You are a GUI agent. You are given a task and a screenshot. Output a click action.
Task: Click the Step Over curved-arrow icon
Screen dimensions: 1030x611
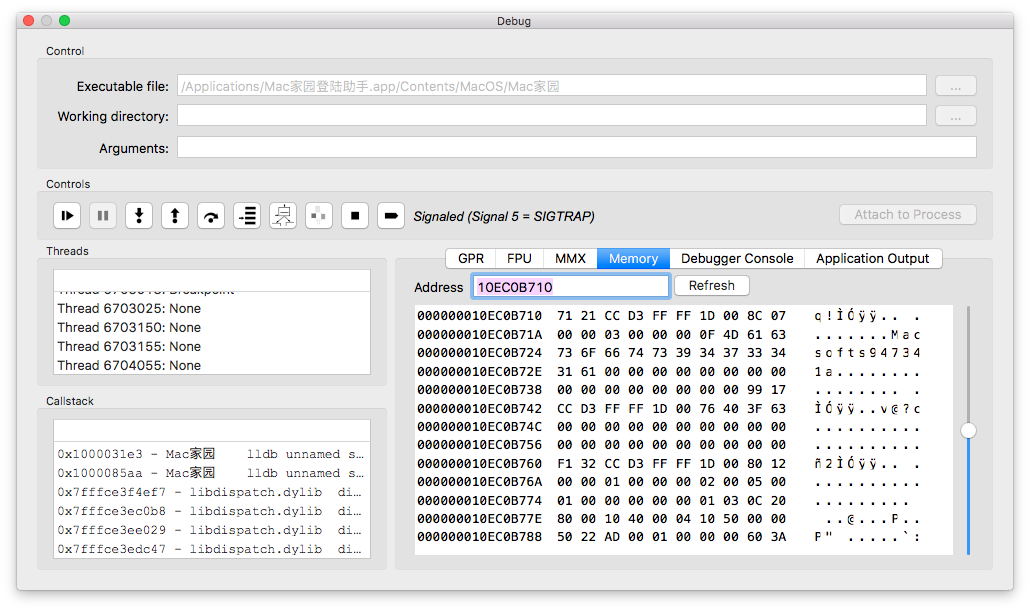click(x=211, y=215)
